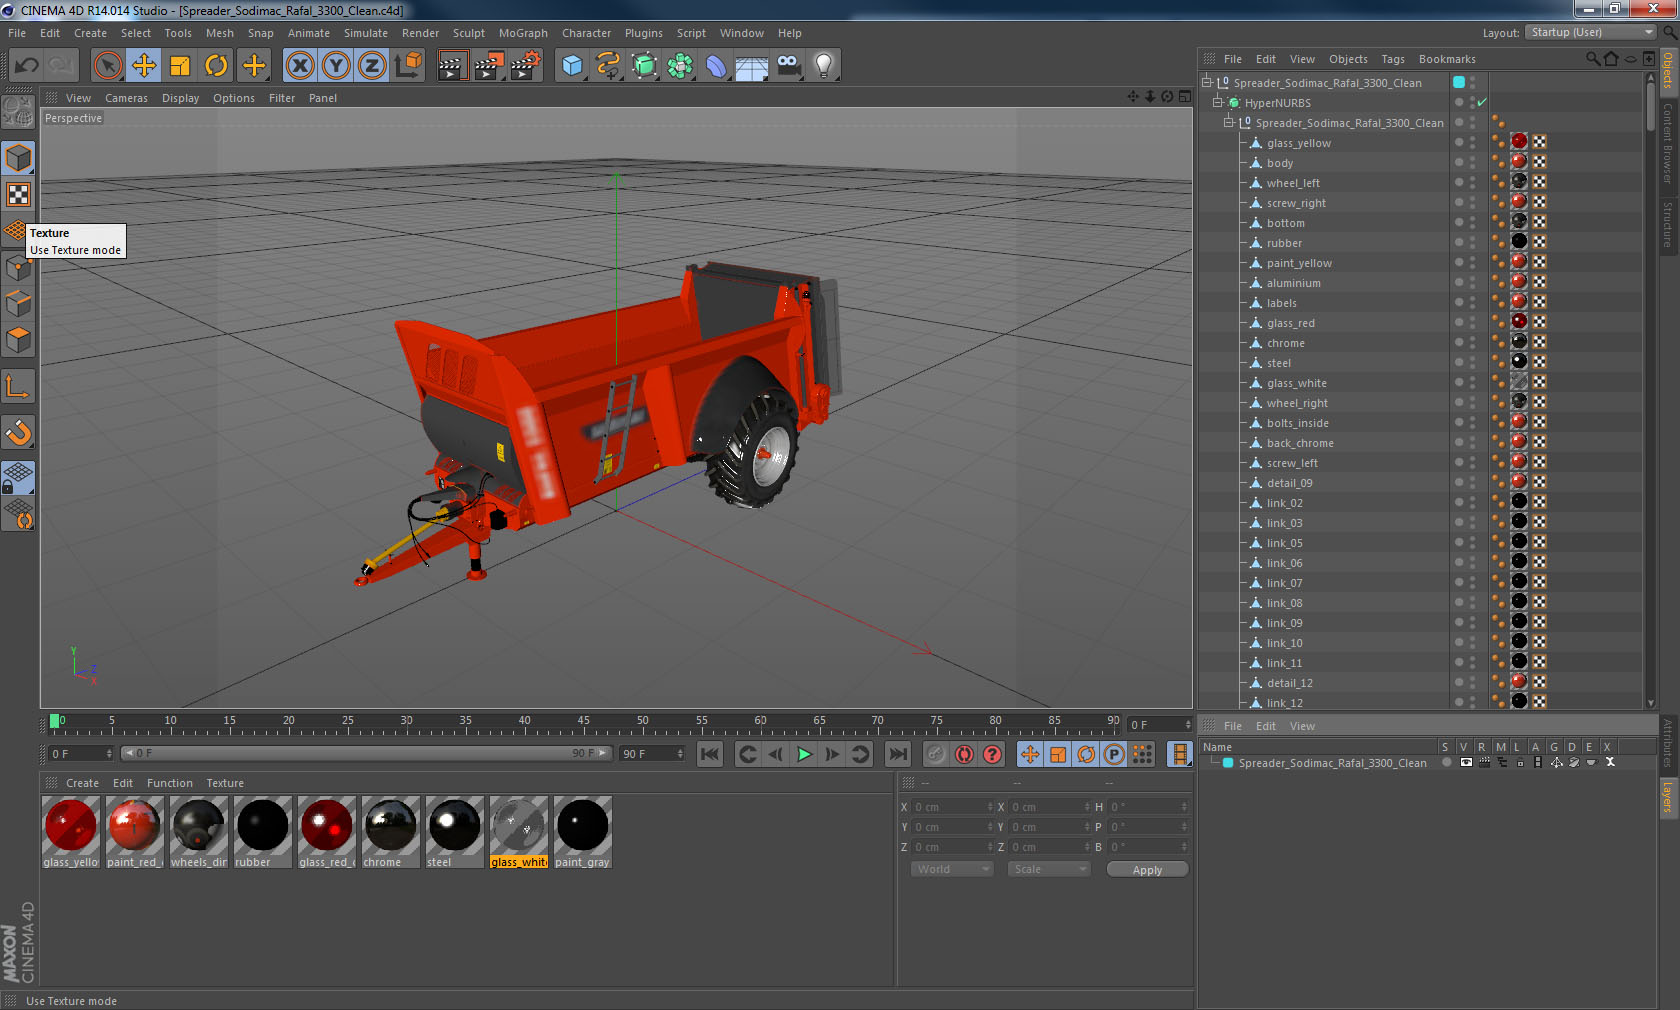Render the active view
This screenshot has height=1010, width=1680.
(452, 66)
